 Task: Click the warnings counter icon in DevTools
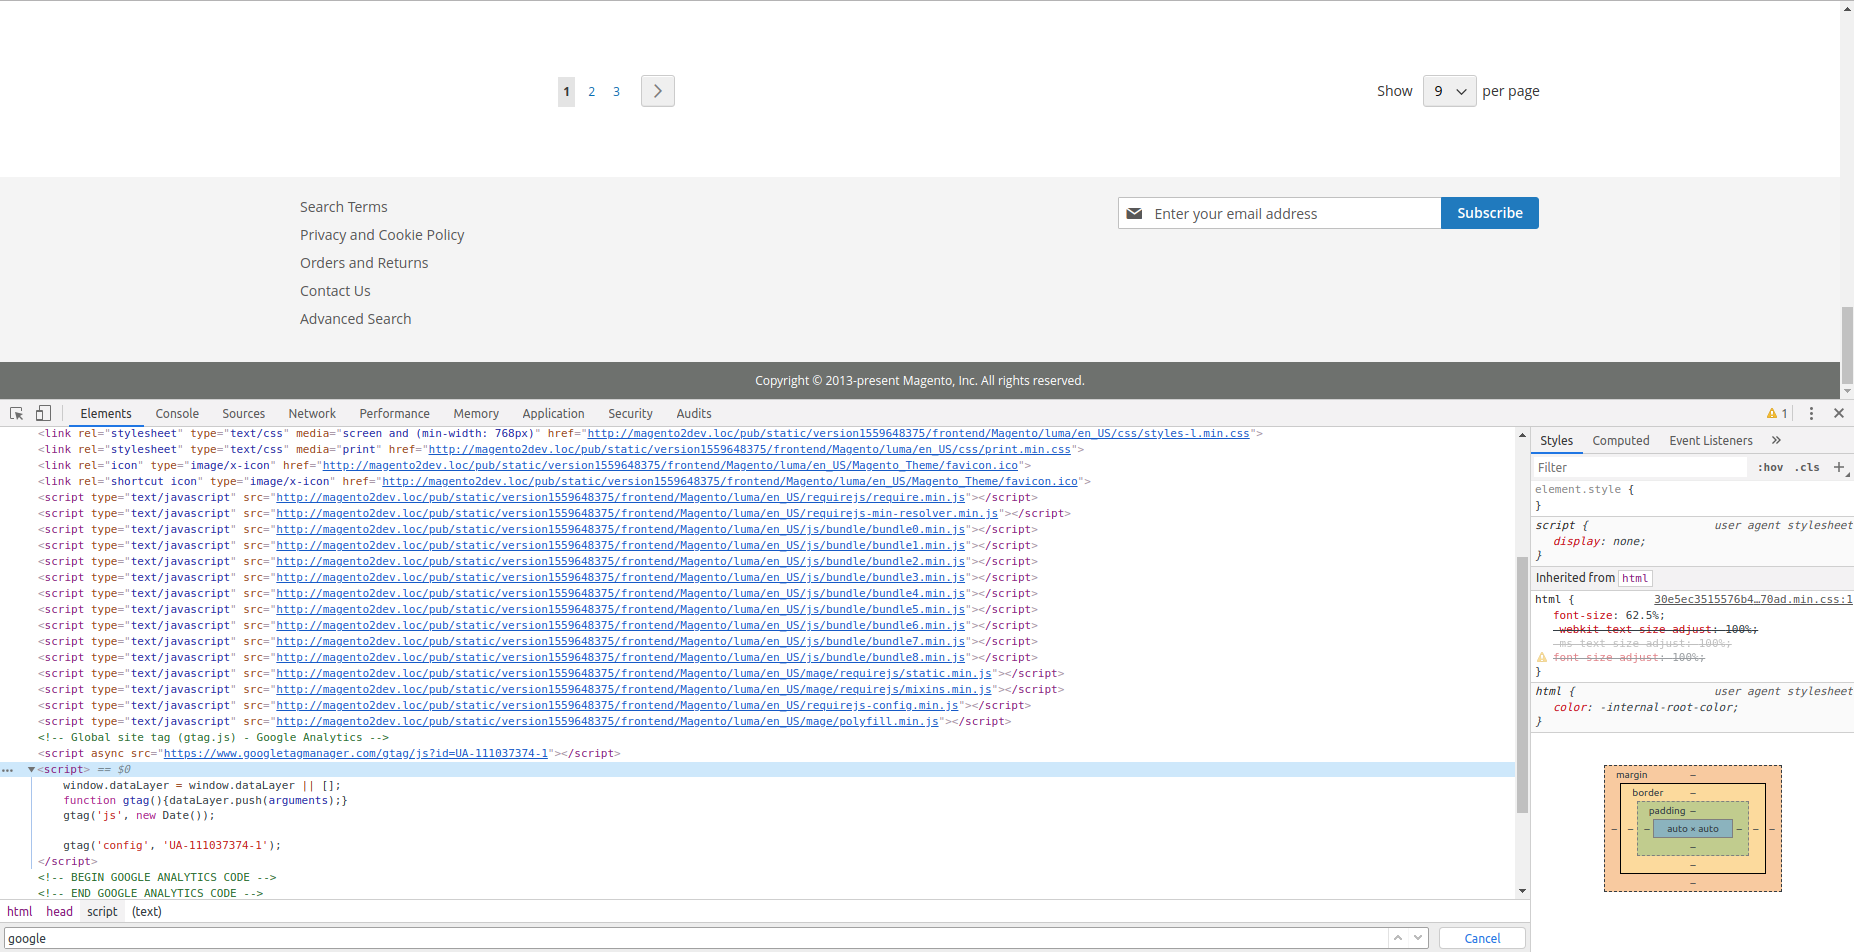pos(1775,413)
